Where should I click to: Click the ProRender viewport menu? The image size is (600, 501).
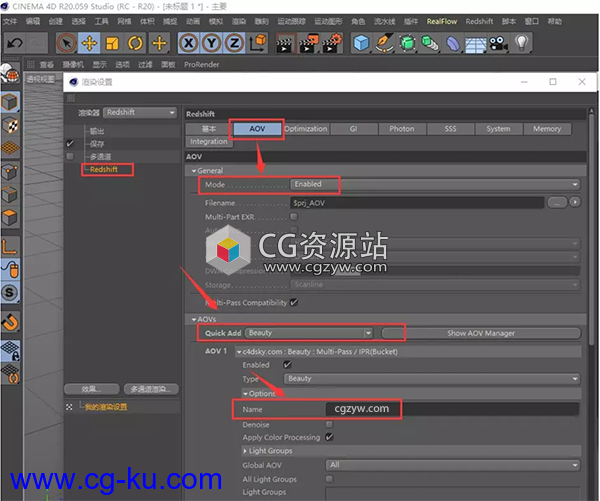pos(201,65)
